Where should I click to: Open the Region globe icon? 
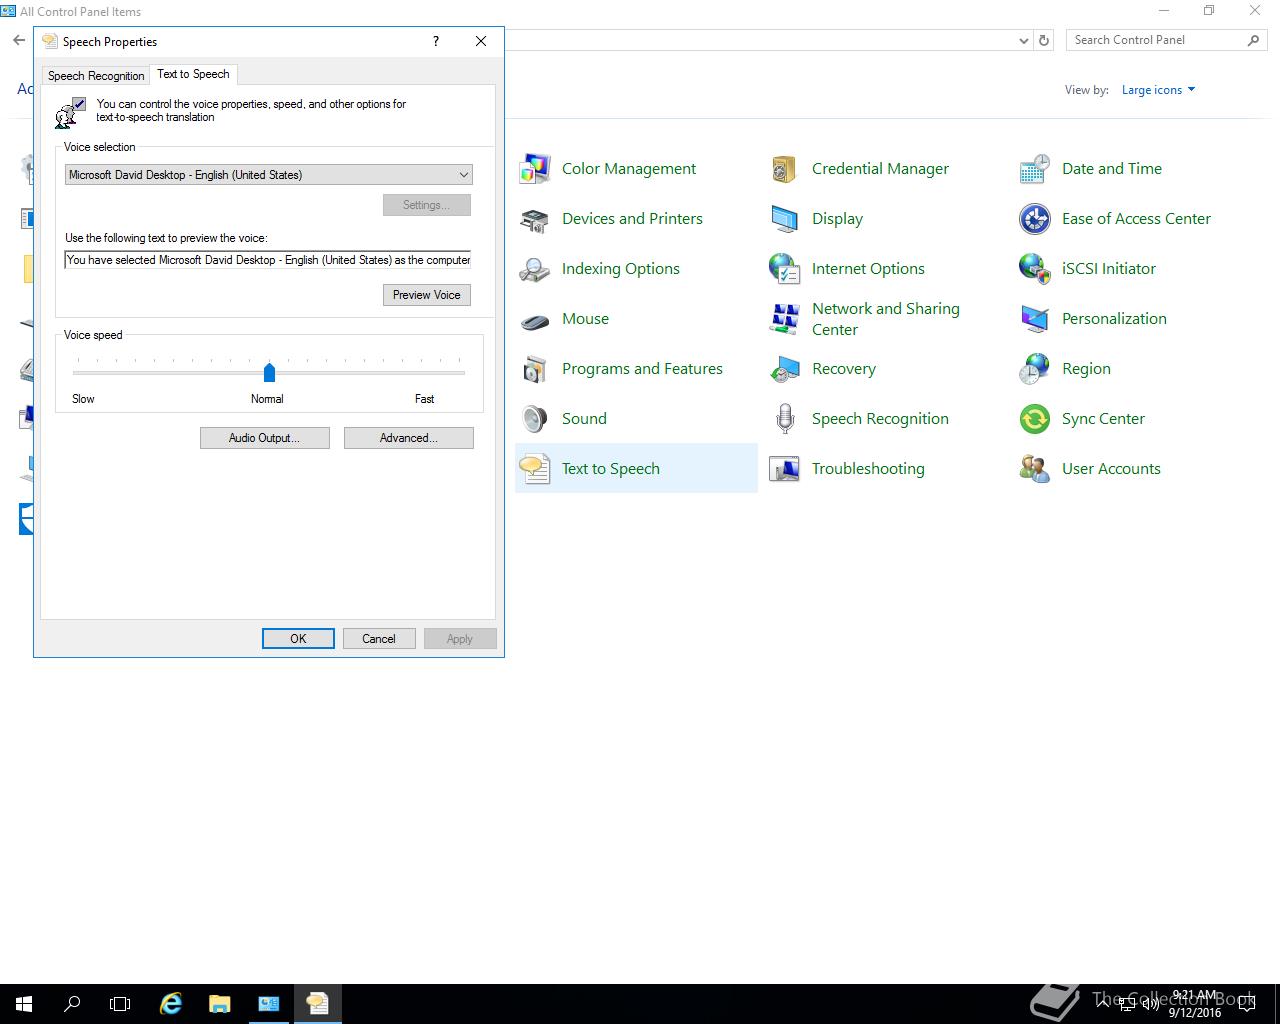(x=1035, y=369)
